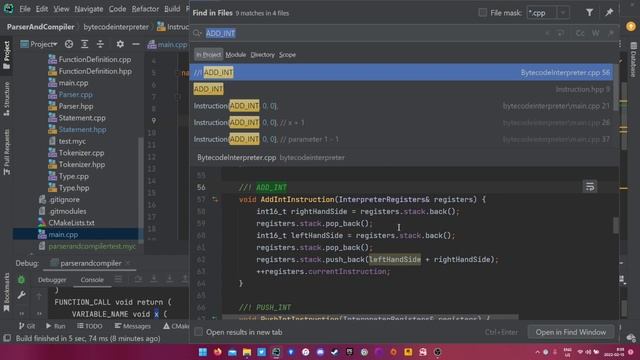Select CMakeLists.txt in project tree
This screenshot has width=640, height=360.
pos(71,223)
